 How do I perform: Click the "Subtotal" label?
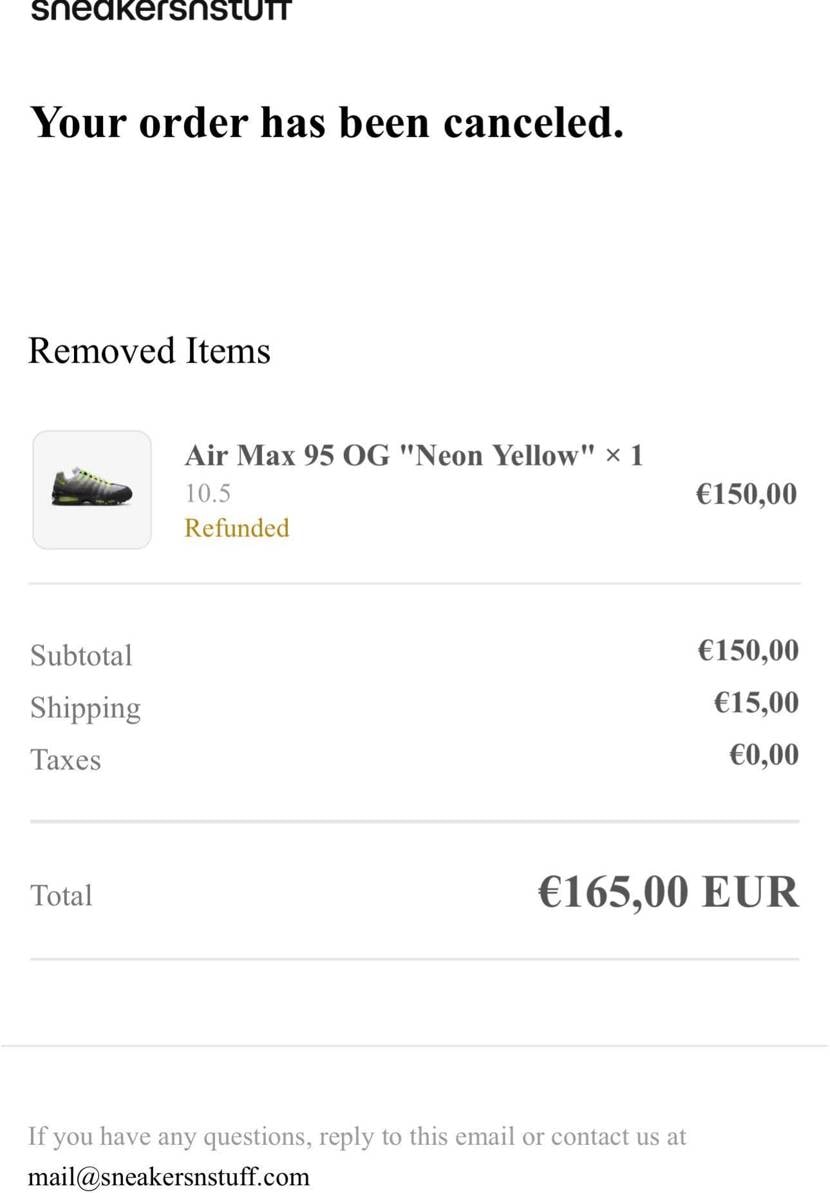click(x=81, y=656)
